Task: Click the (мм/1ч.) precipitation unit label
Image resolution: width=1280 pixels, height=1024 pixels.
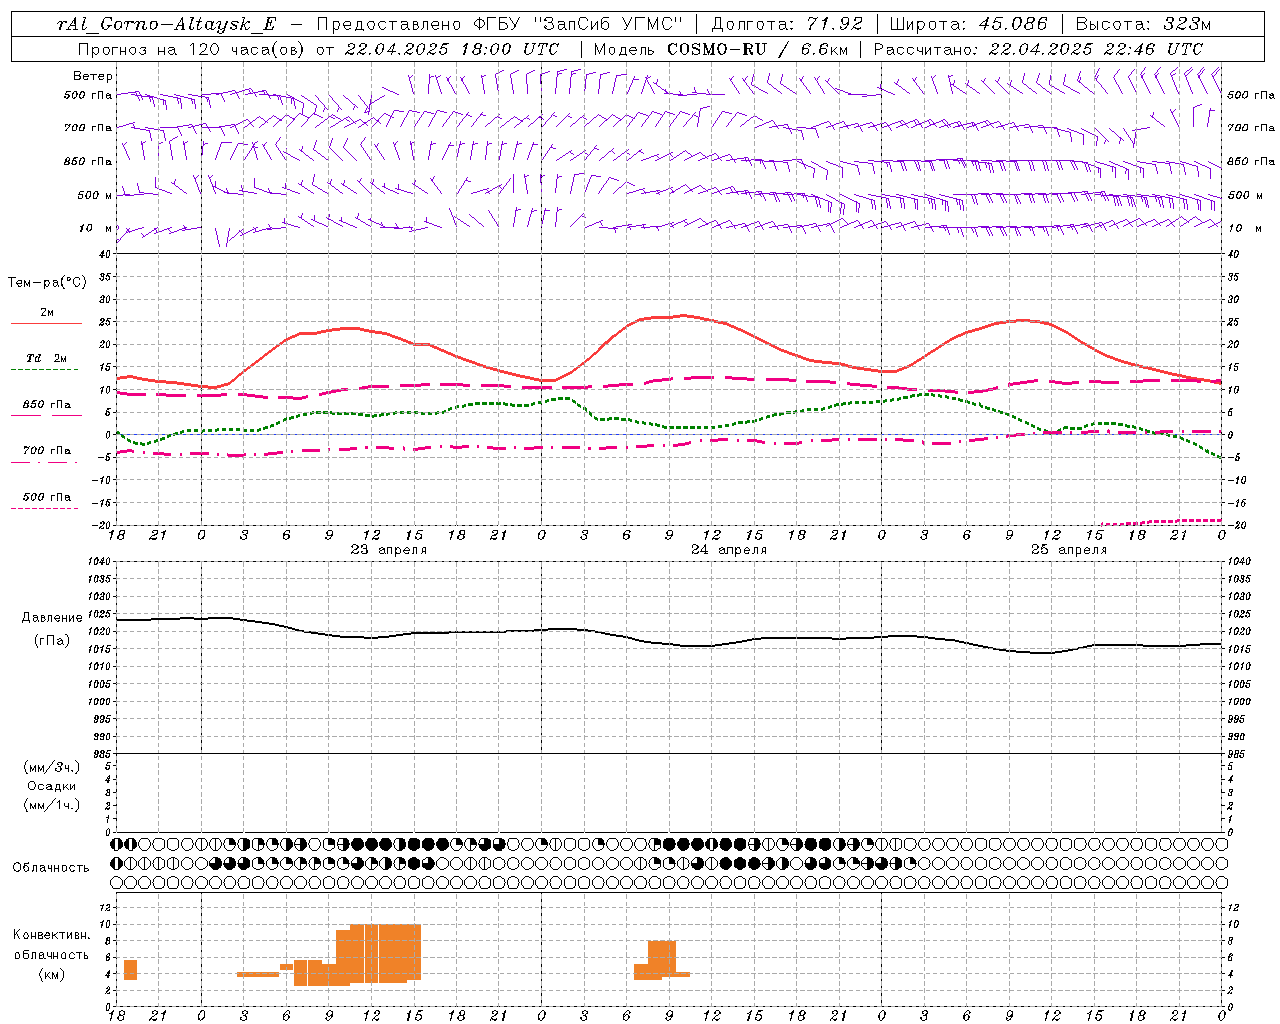Action: 52,805
